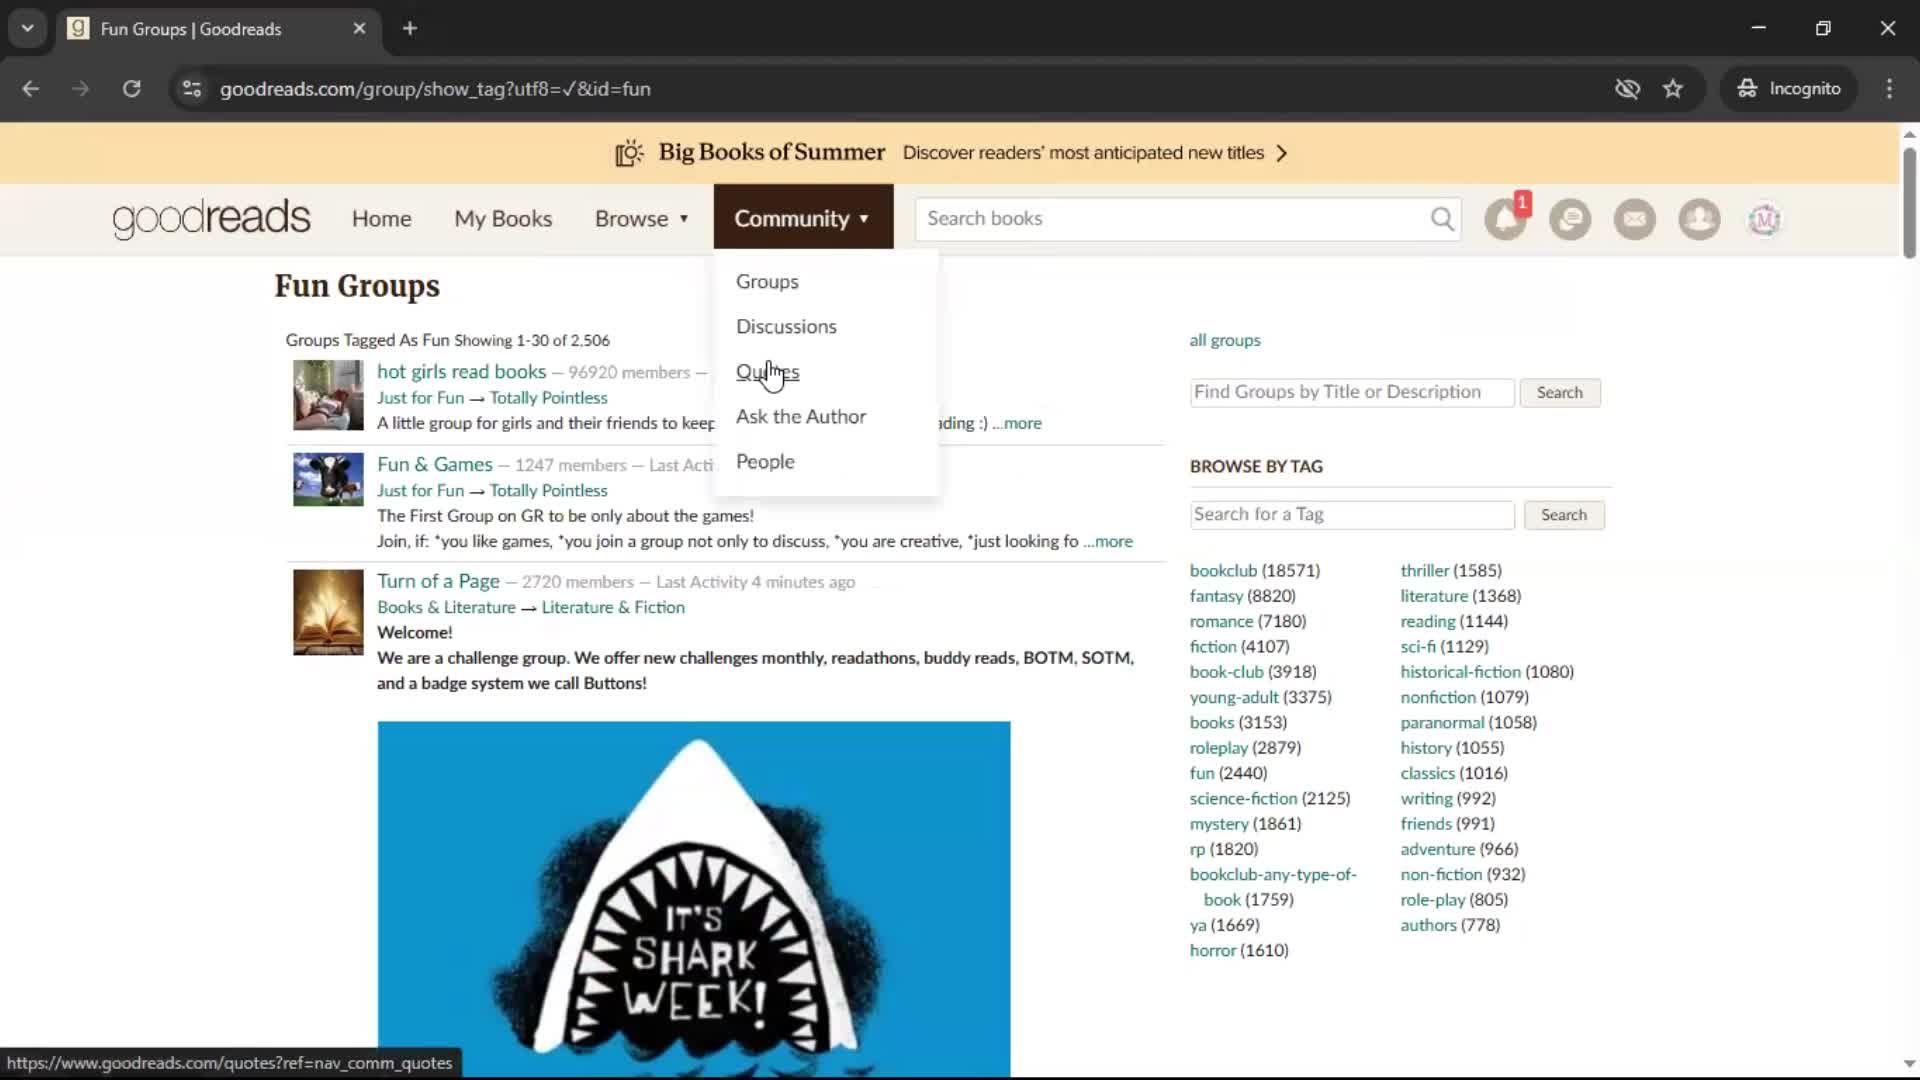This screenshot has width=1920, height=1080.
Task: View site information icon in address bar
Action: pos(191,89)
